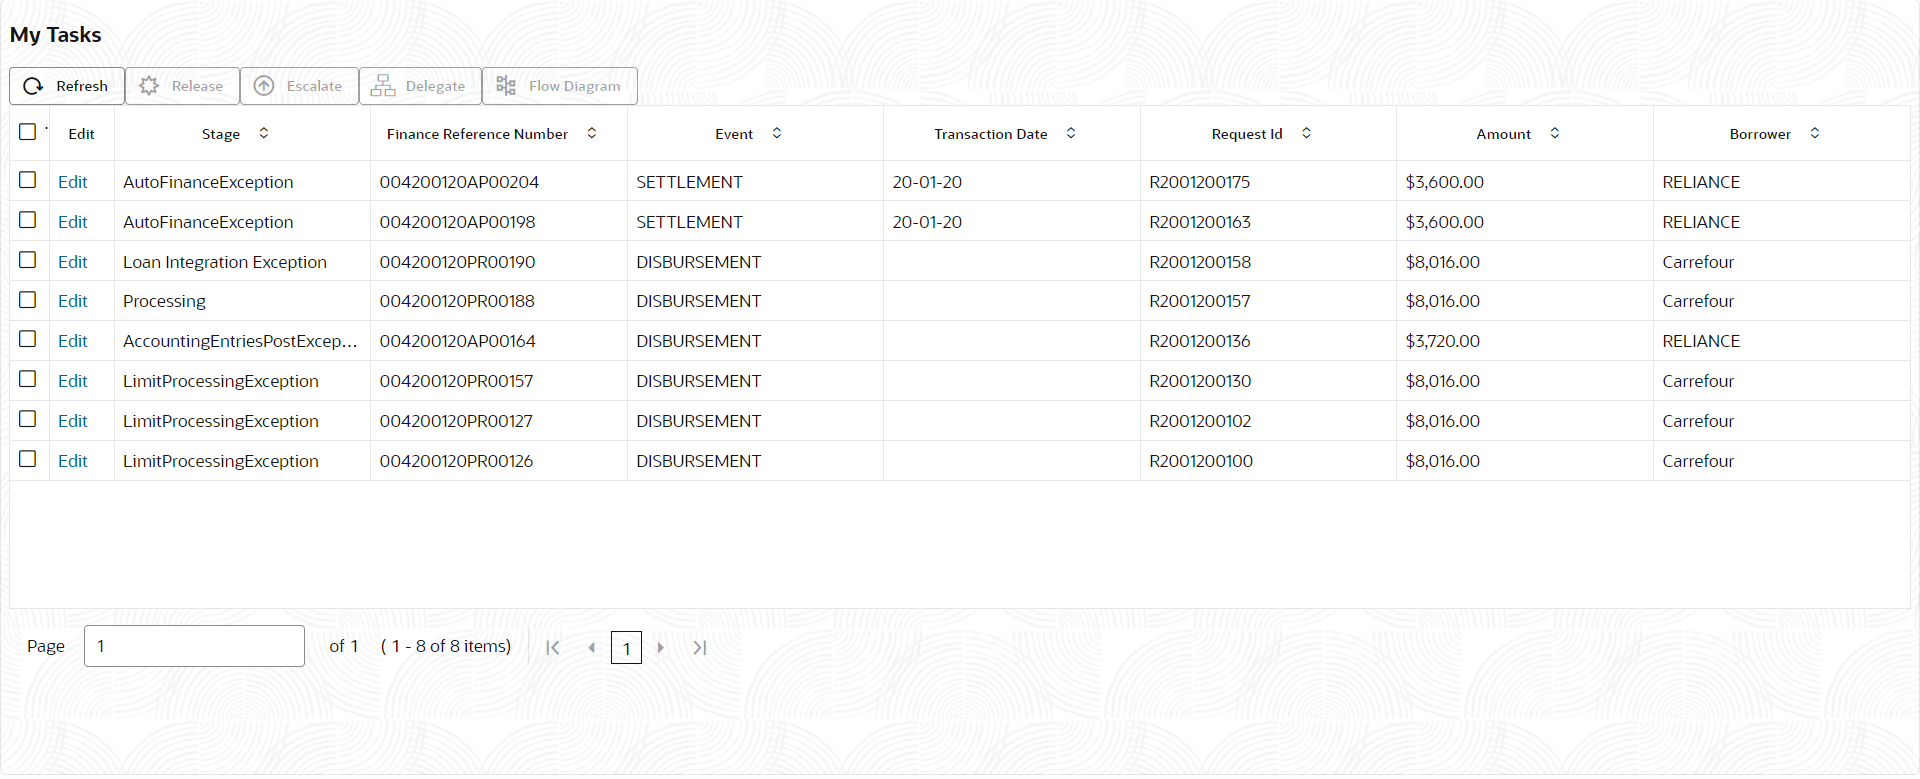The height and width of the screenshot is (779, 1920).
Task: Click the Event column header label
Action: pos(734,134)
